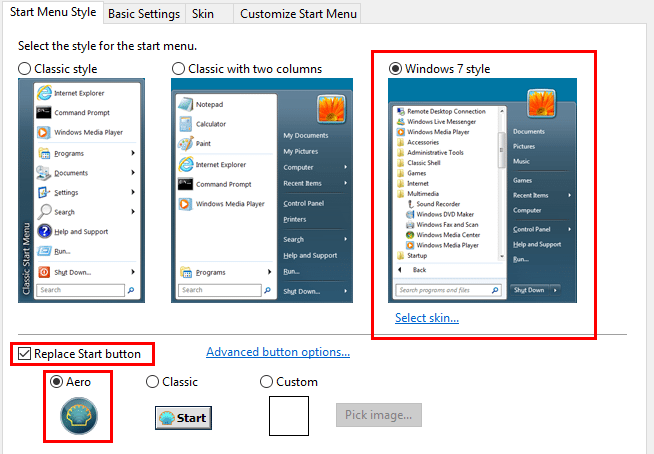Expand Recent Items arrow in two columns preview

coord(345,183)
